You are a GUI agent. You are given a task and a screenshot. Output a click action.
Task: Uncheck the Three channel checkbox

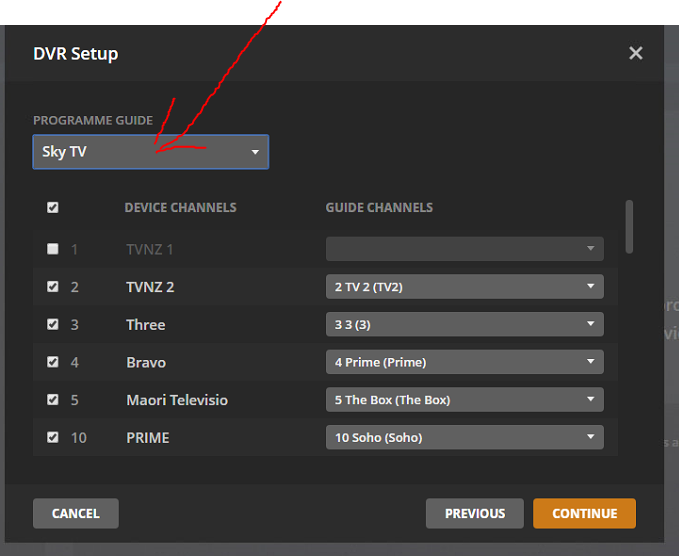click(x=53, y=325)
